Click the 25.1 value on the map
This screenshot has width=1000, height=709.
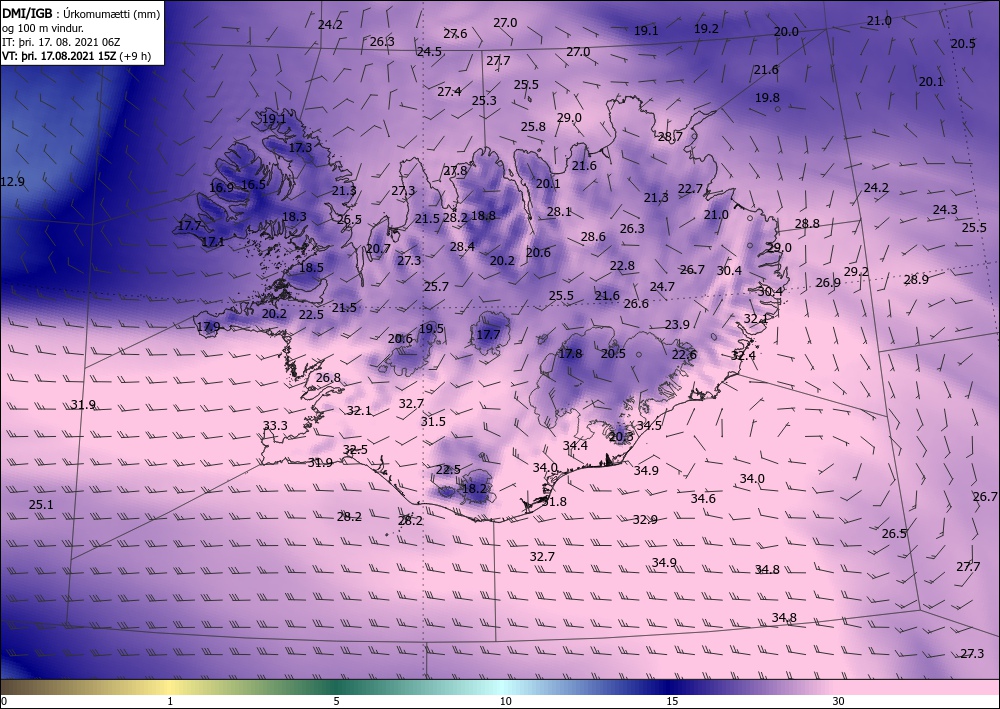pos(41,505)
